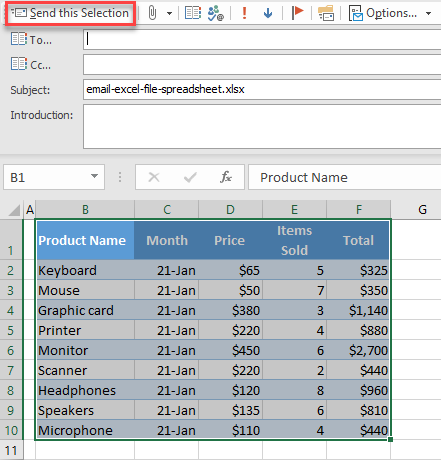Expand the toolbar overflow arrow after Options
The height and width of the screenshot is (460, 441).
click(x=428, y=14)
